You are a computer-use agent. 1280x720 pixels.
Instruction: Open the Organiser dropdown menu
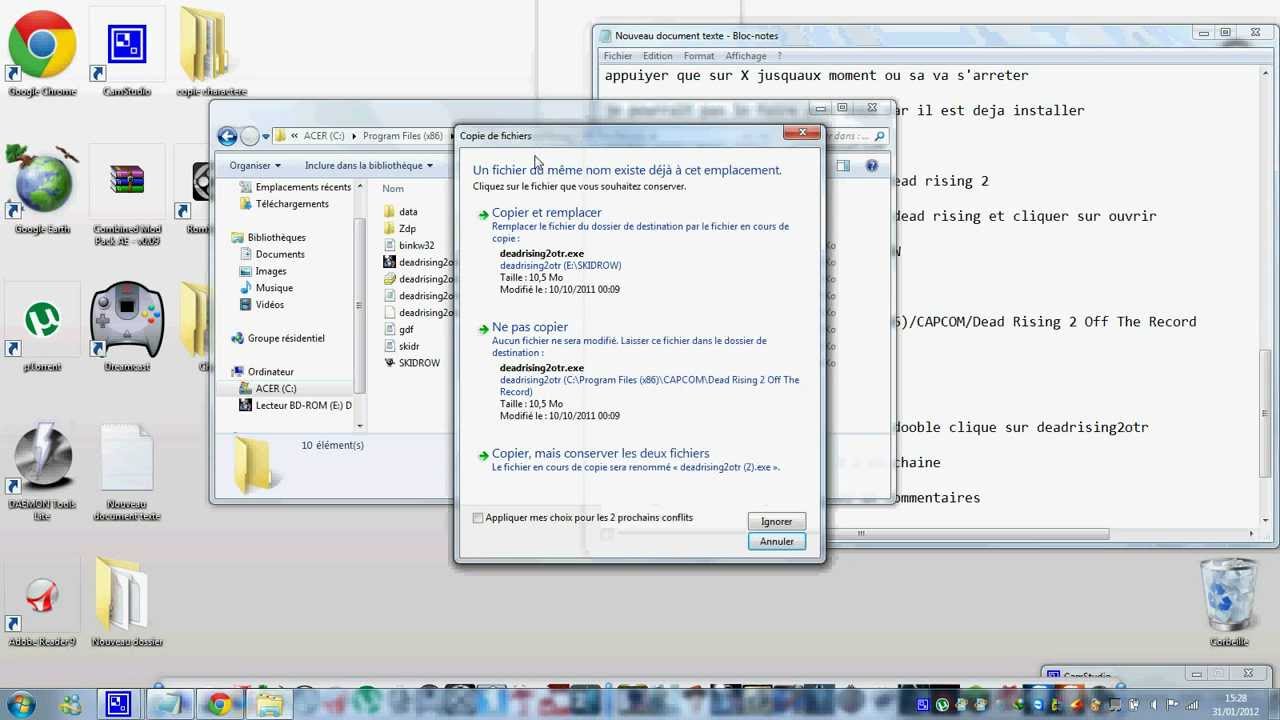point(255,166)
